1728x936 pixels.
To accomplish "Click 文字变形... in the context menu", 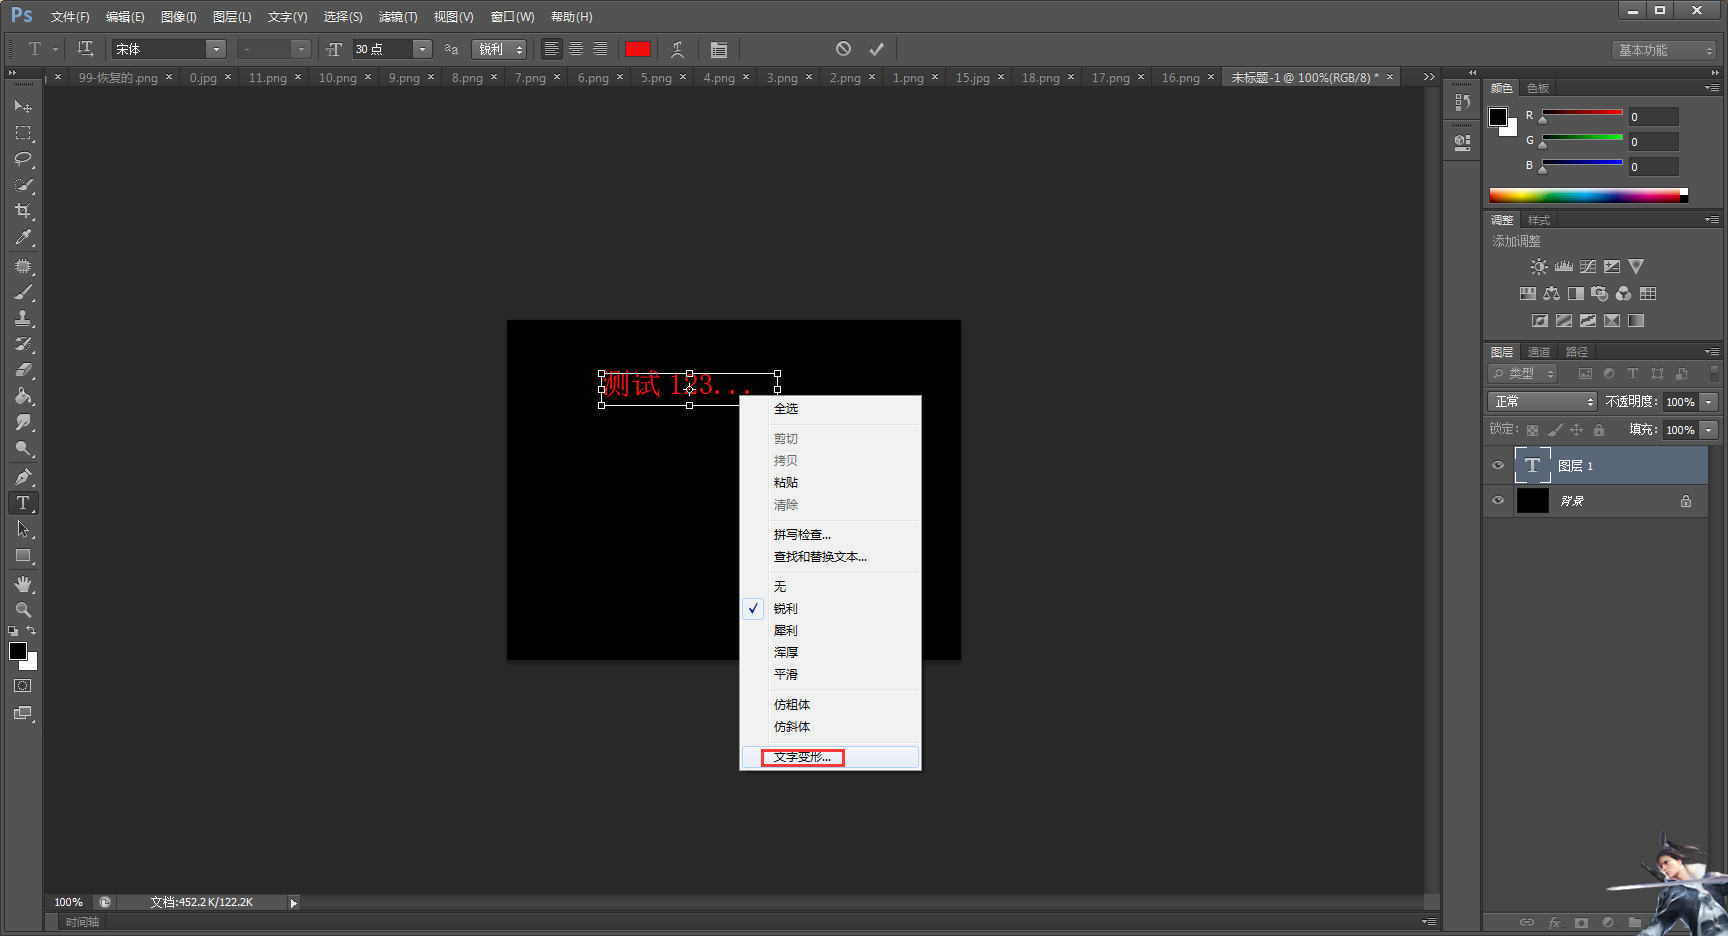I will [x=802, y=758].
